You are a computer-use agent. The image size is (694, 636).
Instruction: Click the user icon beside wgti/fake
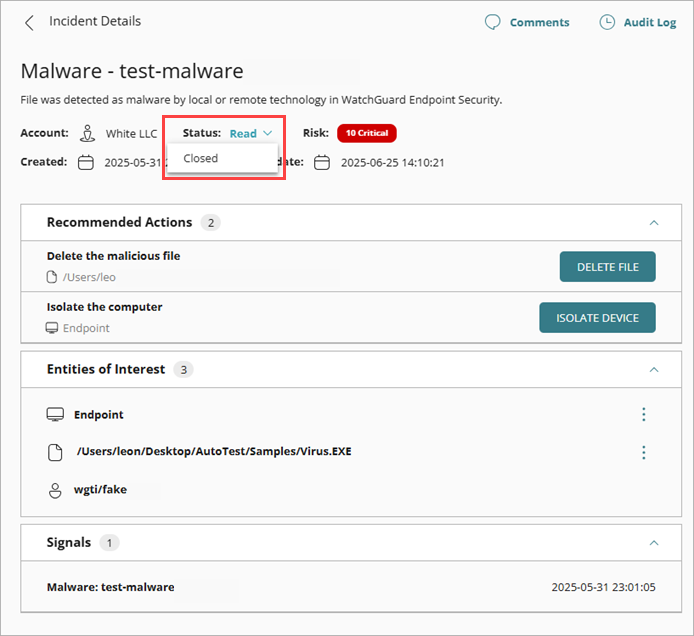coord(55,490)
